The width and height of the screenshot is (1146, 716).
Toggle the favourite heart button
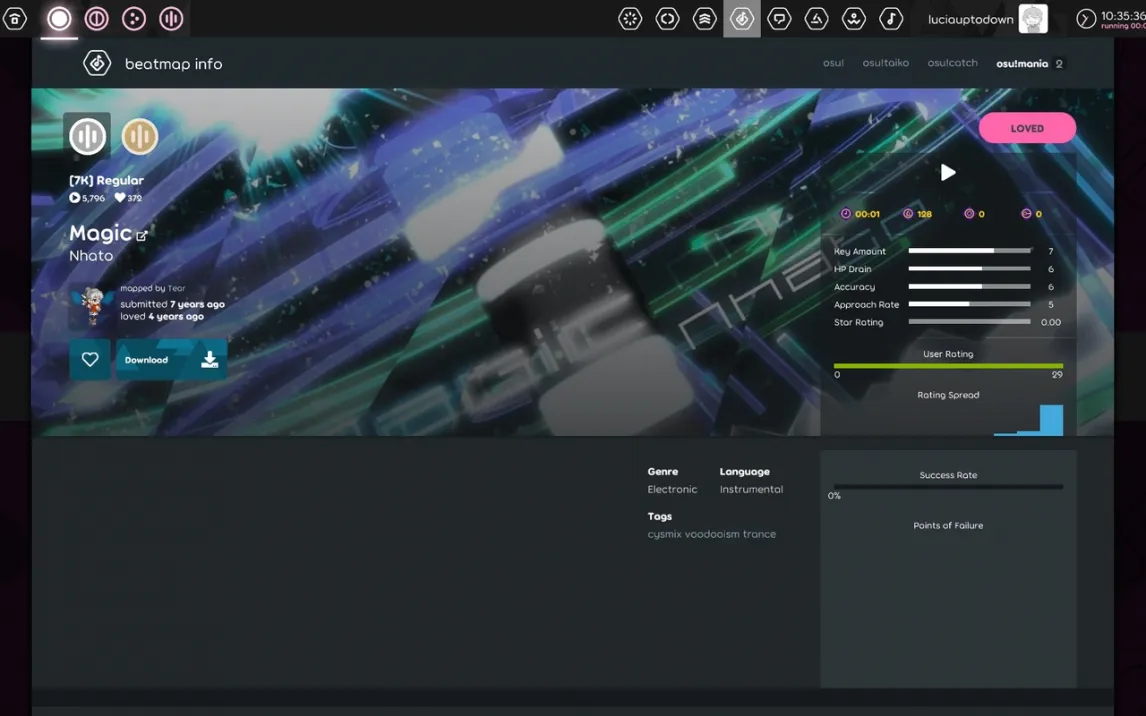(90, 360)
